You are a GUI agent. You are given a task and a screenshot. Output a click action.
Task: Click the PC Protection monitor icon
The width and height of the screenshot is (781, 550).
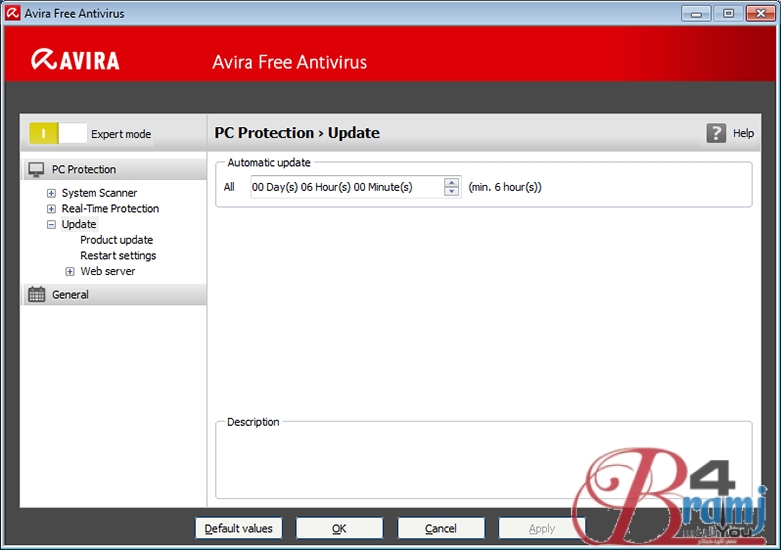pyautogui.click(x=36, y=169)
